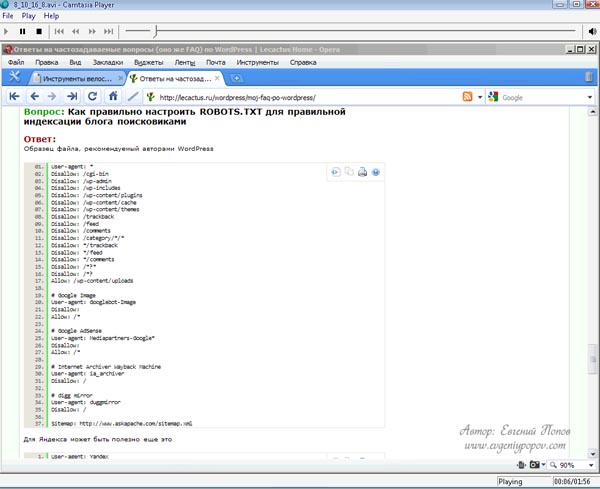Go to the Opera home page icon

coord(113,97)
